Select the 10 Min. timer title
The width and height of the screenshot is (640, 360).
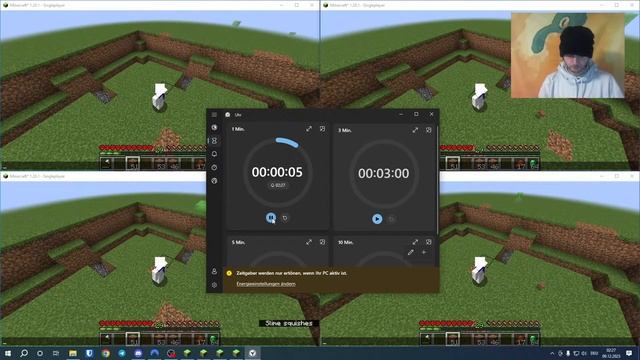pos(346,242)
